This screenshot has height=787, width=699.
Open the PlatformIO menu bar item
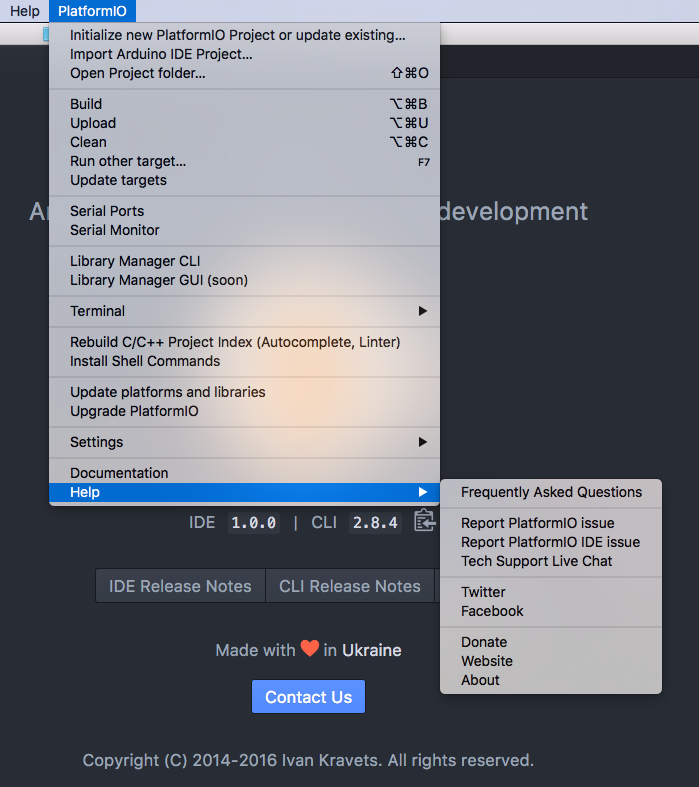click(92, 11)
